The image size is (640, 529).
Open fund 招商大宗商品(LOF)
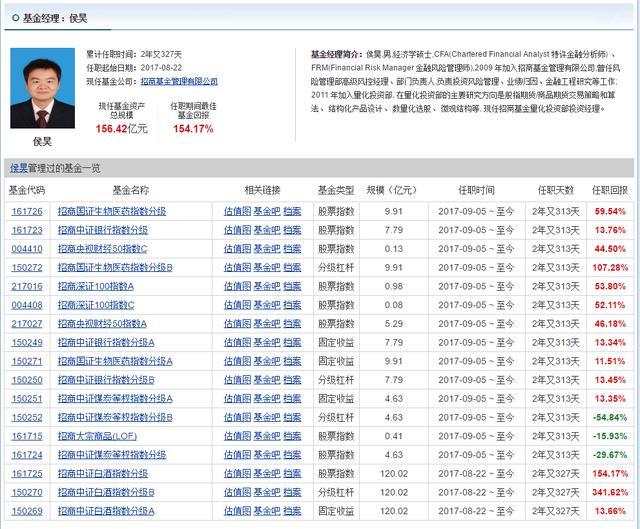tap(97, 437)
